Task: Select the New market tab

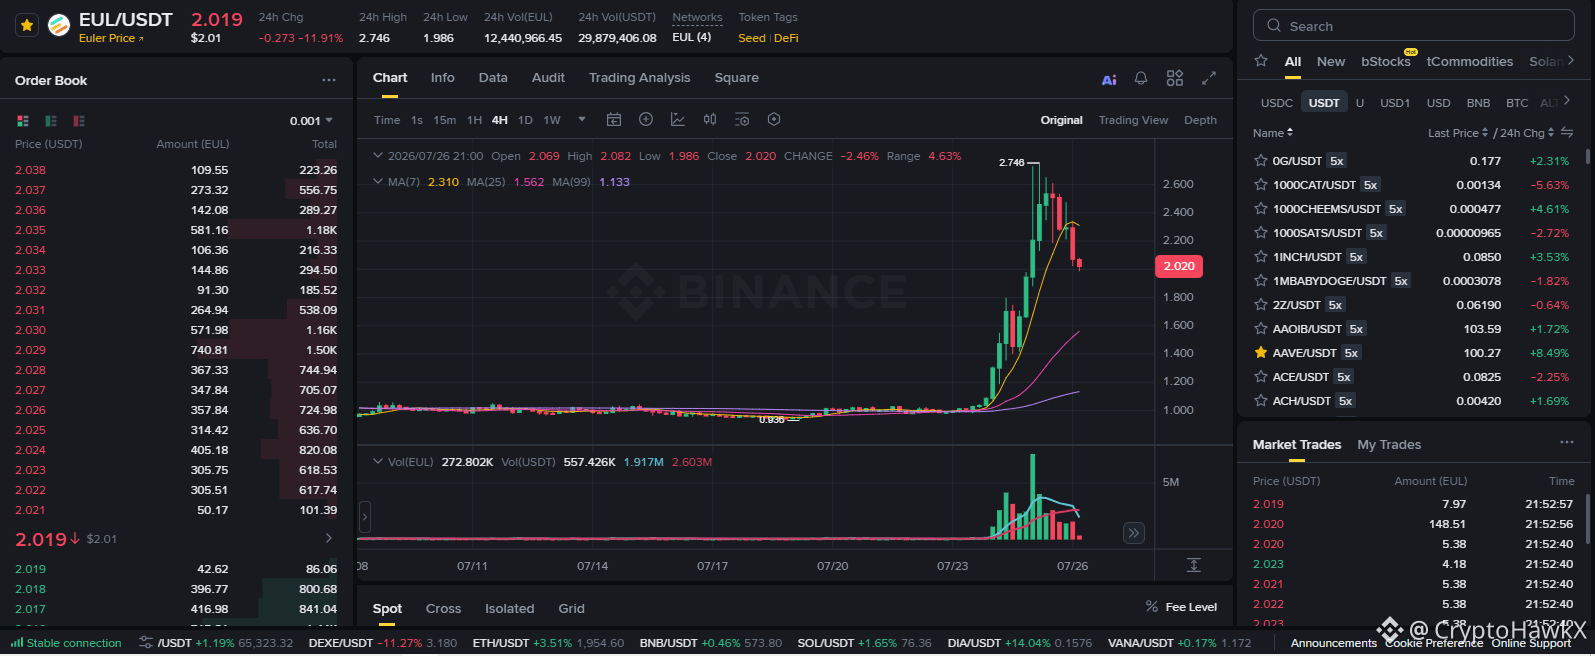Action: (1331, 62)
